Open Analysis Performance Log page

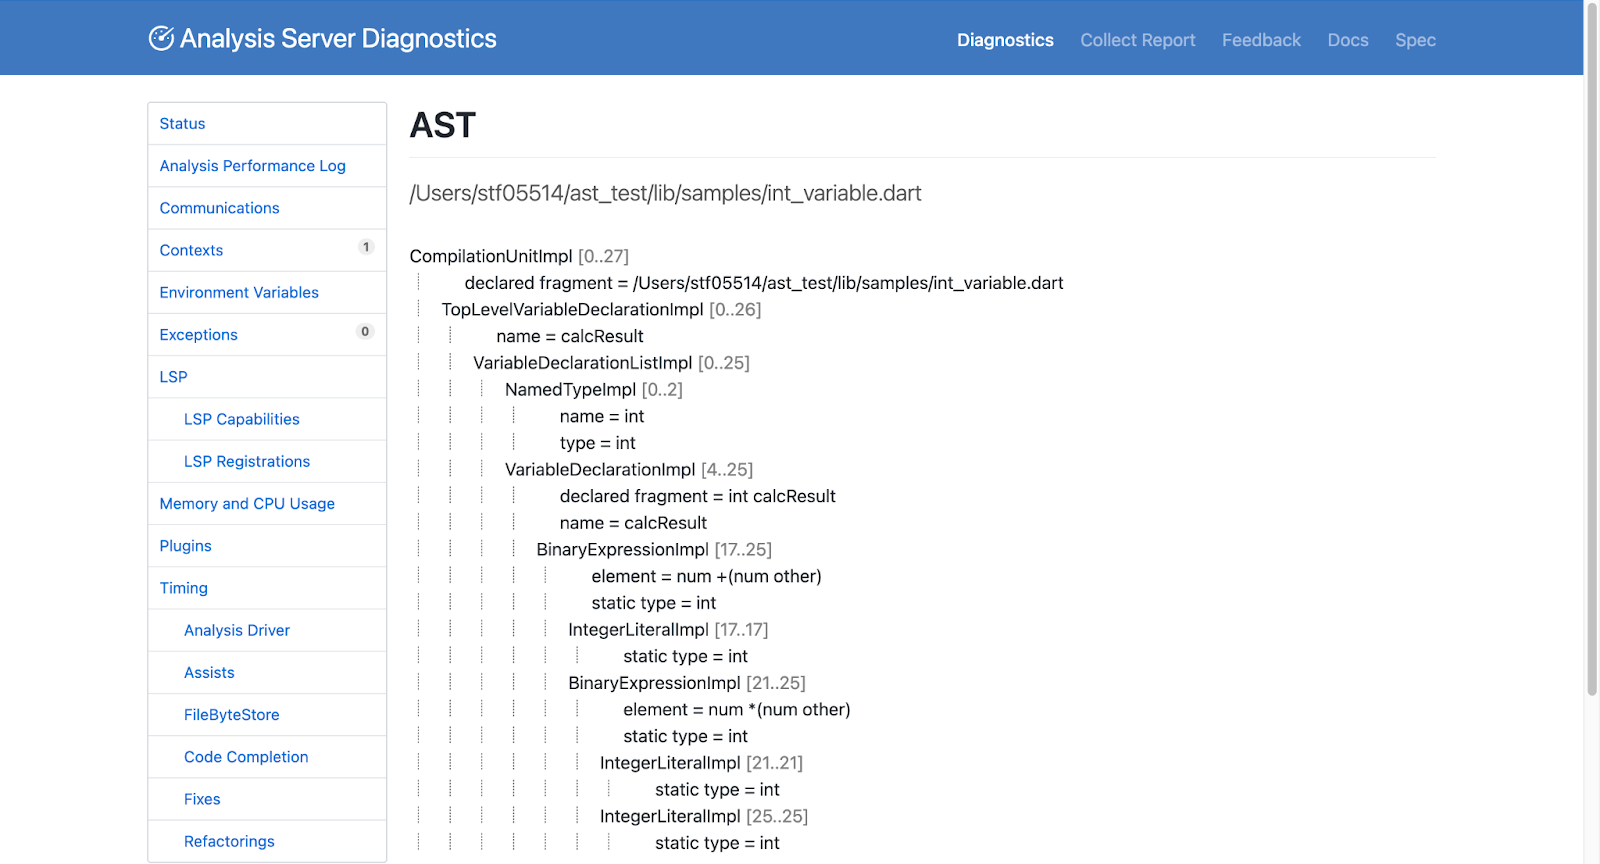pos(252,166)
